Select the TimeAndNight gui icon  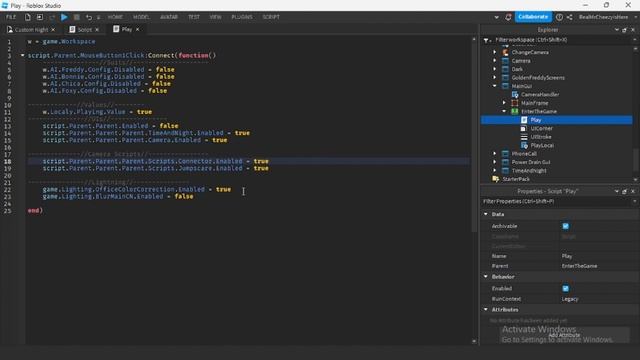tap(505, 171)
